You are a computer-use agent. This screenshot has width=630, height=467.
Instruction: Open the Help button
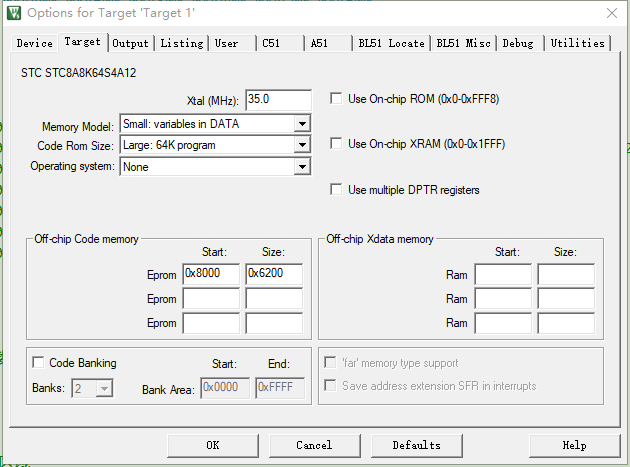pyautogui.click(x=575, y=445)
